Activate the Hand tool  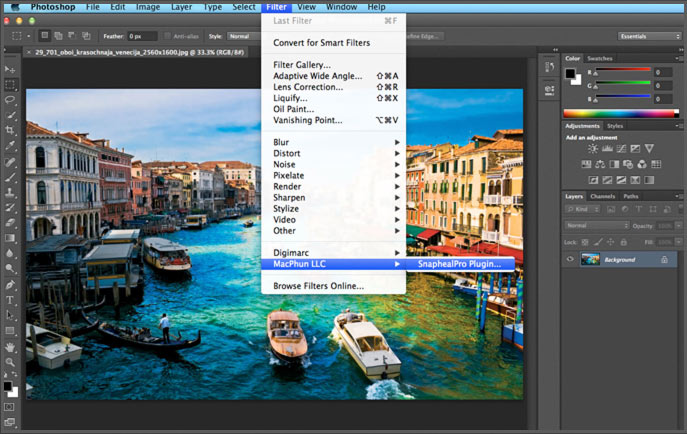[11, 346]
